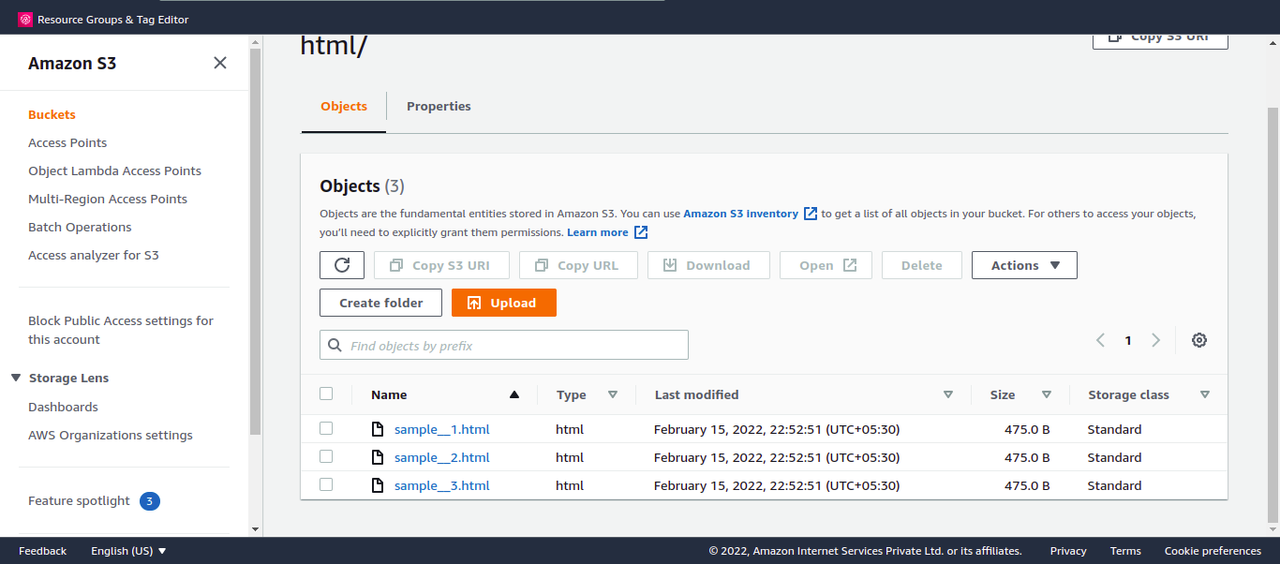Sort by Type column arrow
This screenshot has height=564, width=1280.
[613, 395]
